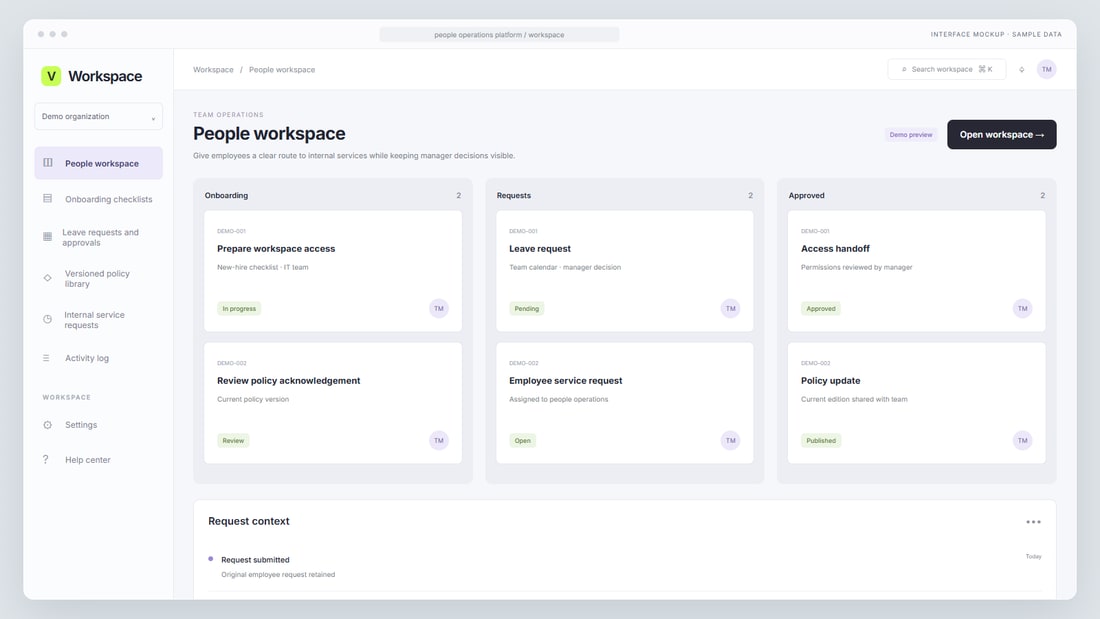Open Onboarding checklists page
The width and height of the screenshot is (1100, 619).
(98, 199)
